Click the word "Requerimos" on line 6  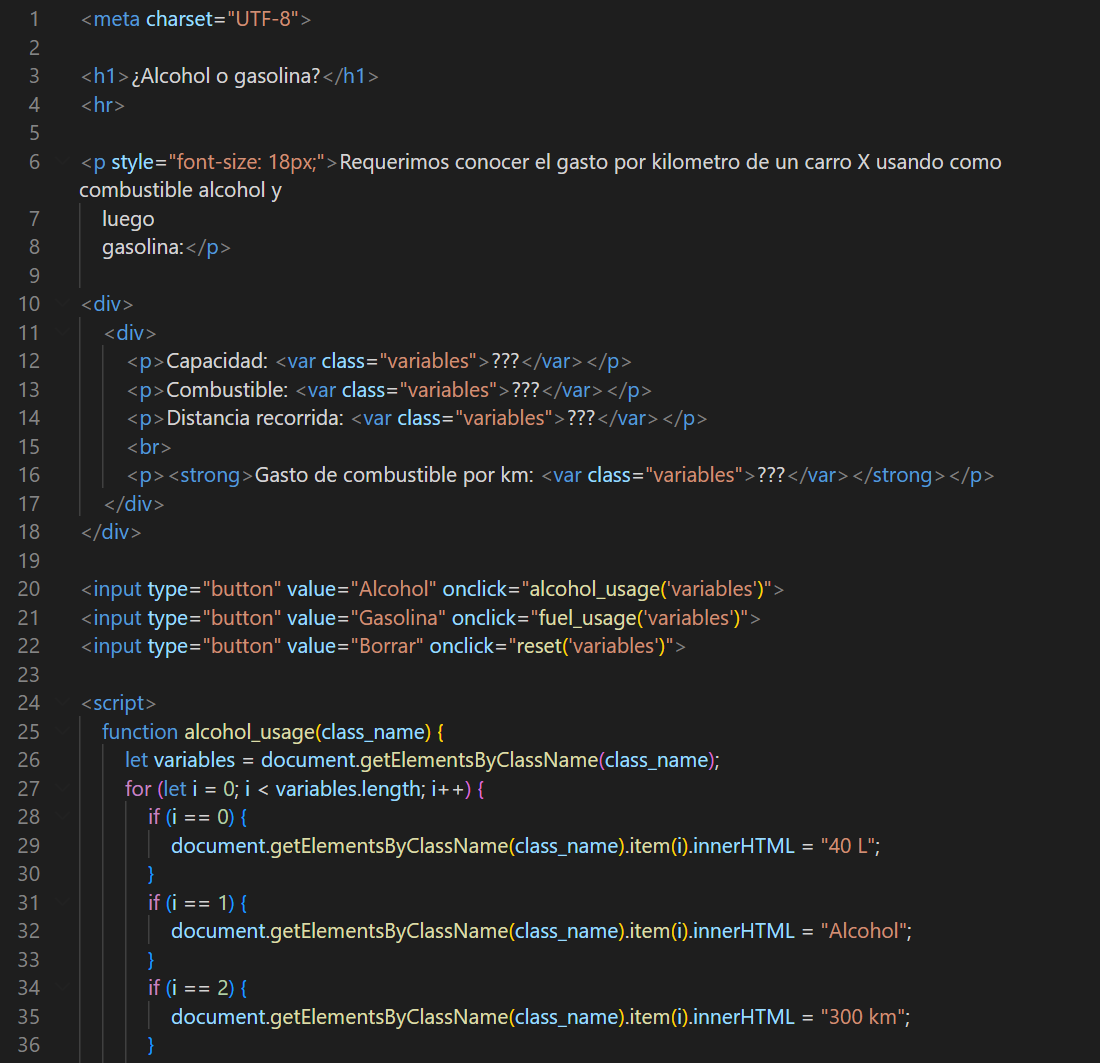394,162
